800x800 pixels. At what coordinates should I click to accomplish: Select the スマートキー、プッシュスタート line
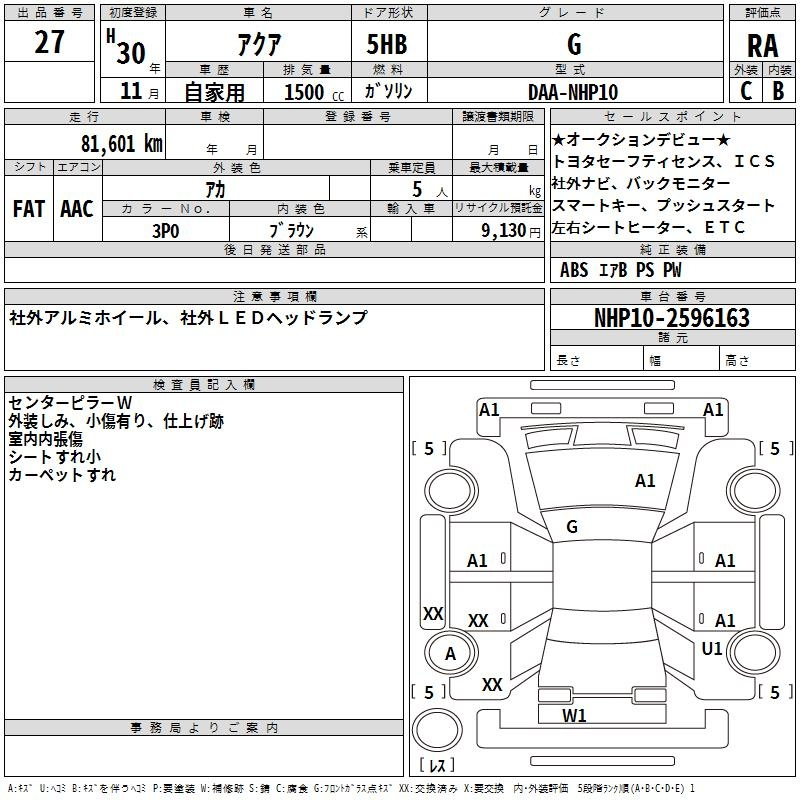click(x=663, y=205)
